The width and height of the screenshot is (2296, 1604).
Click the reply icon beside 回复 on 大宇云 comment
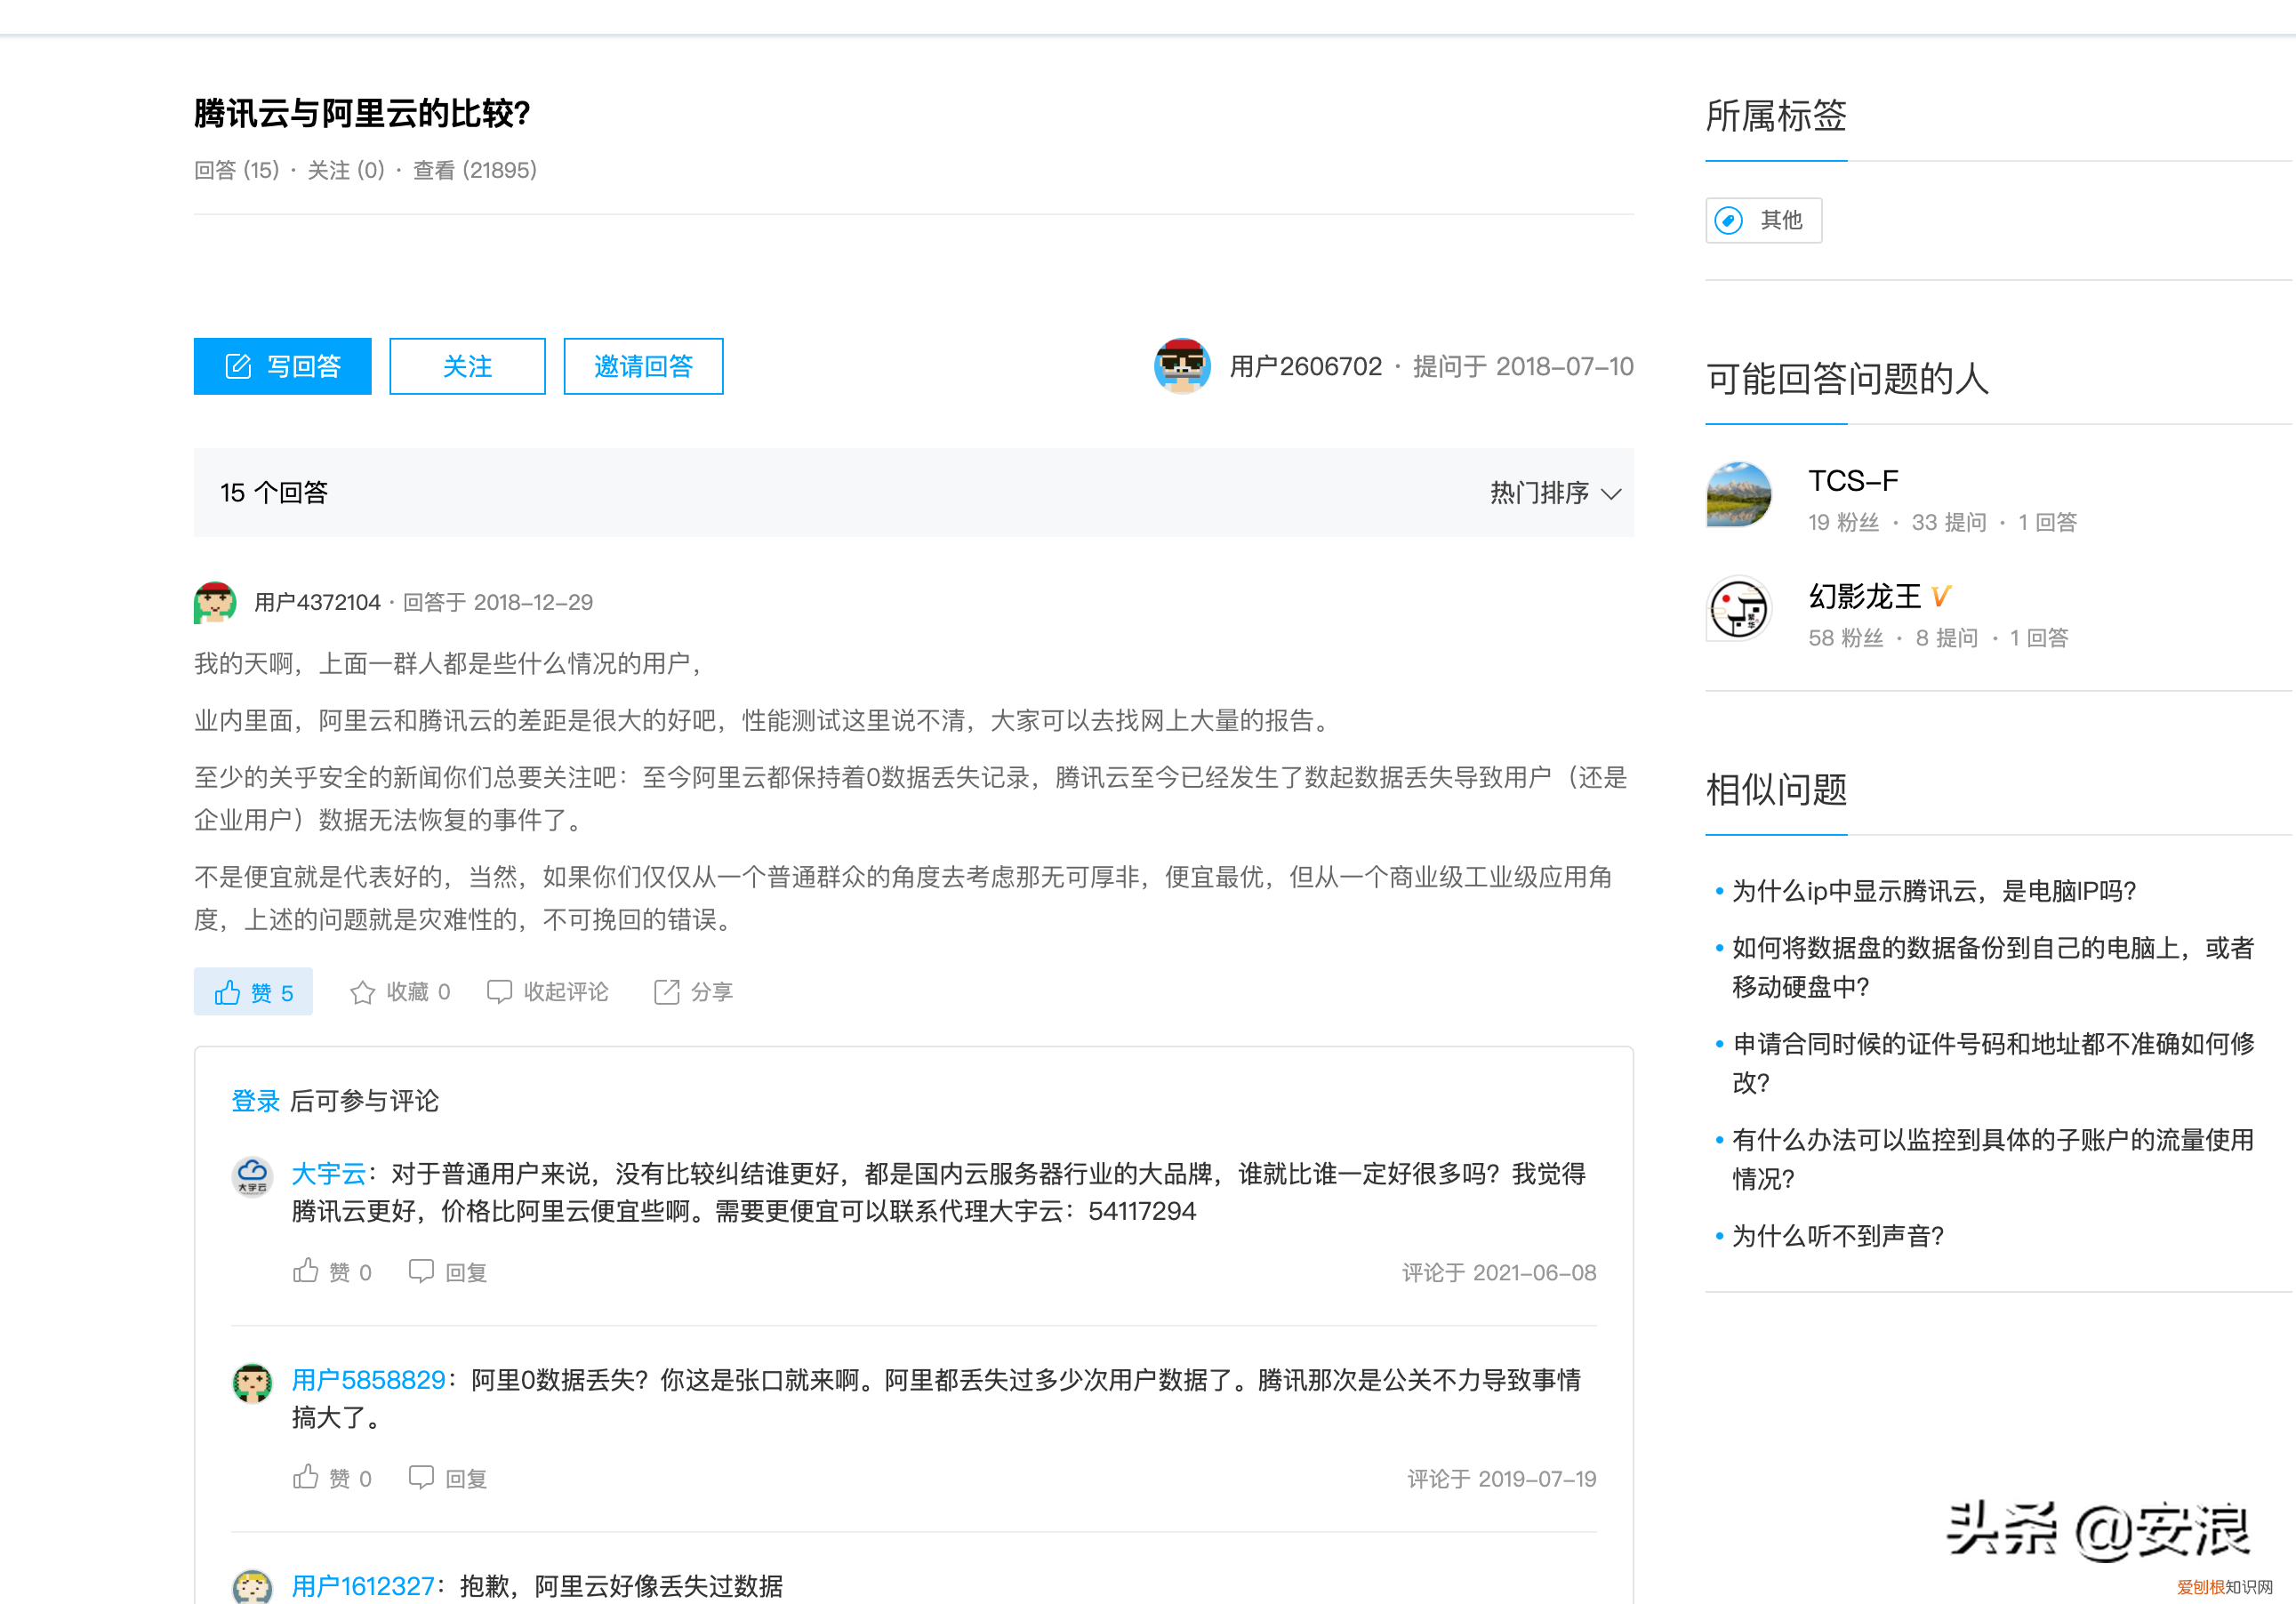[x=423, y=1271]
